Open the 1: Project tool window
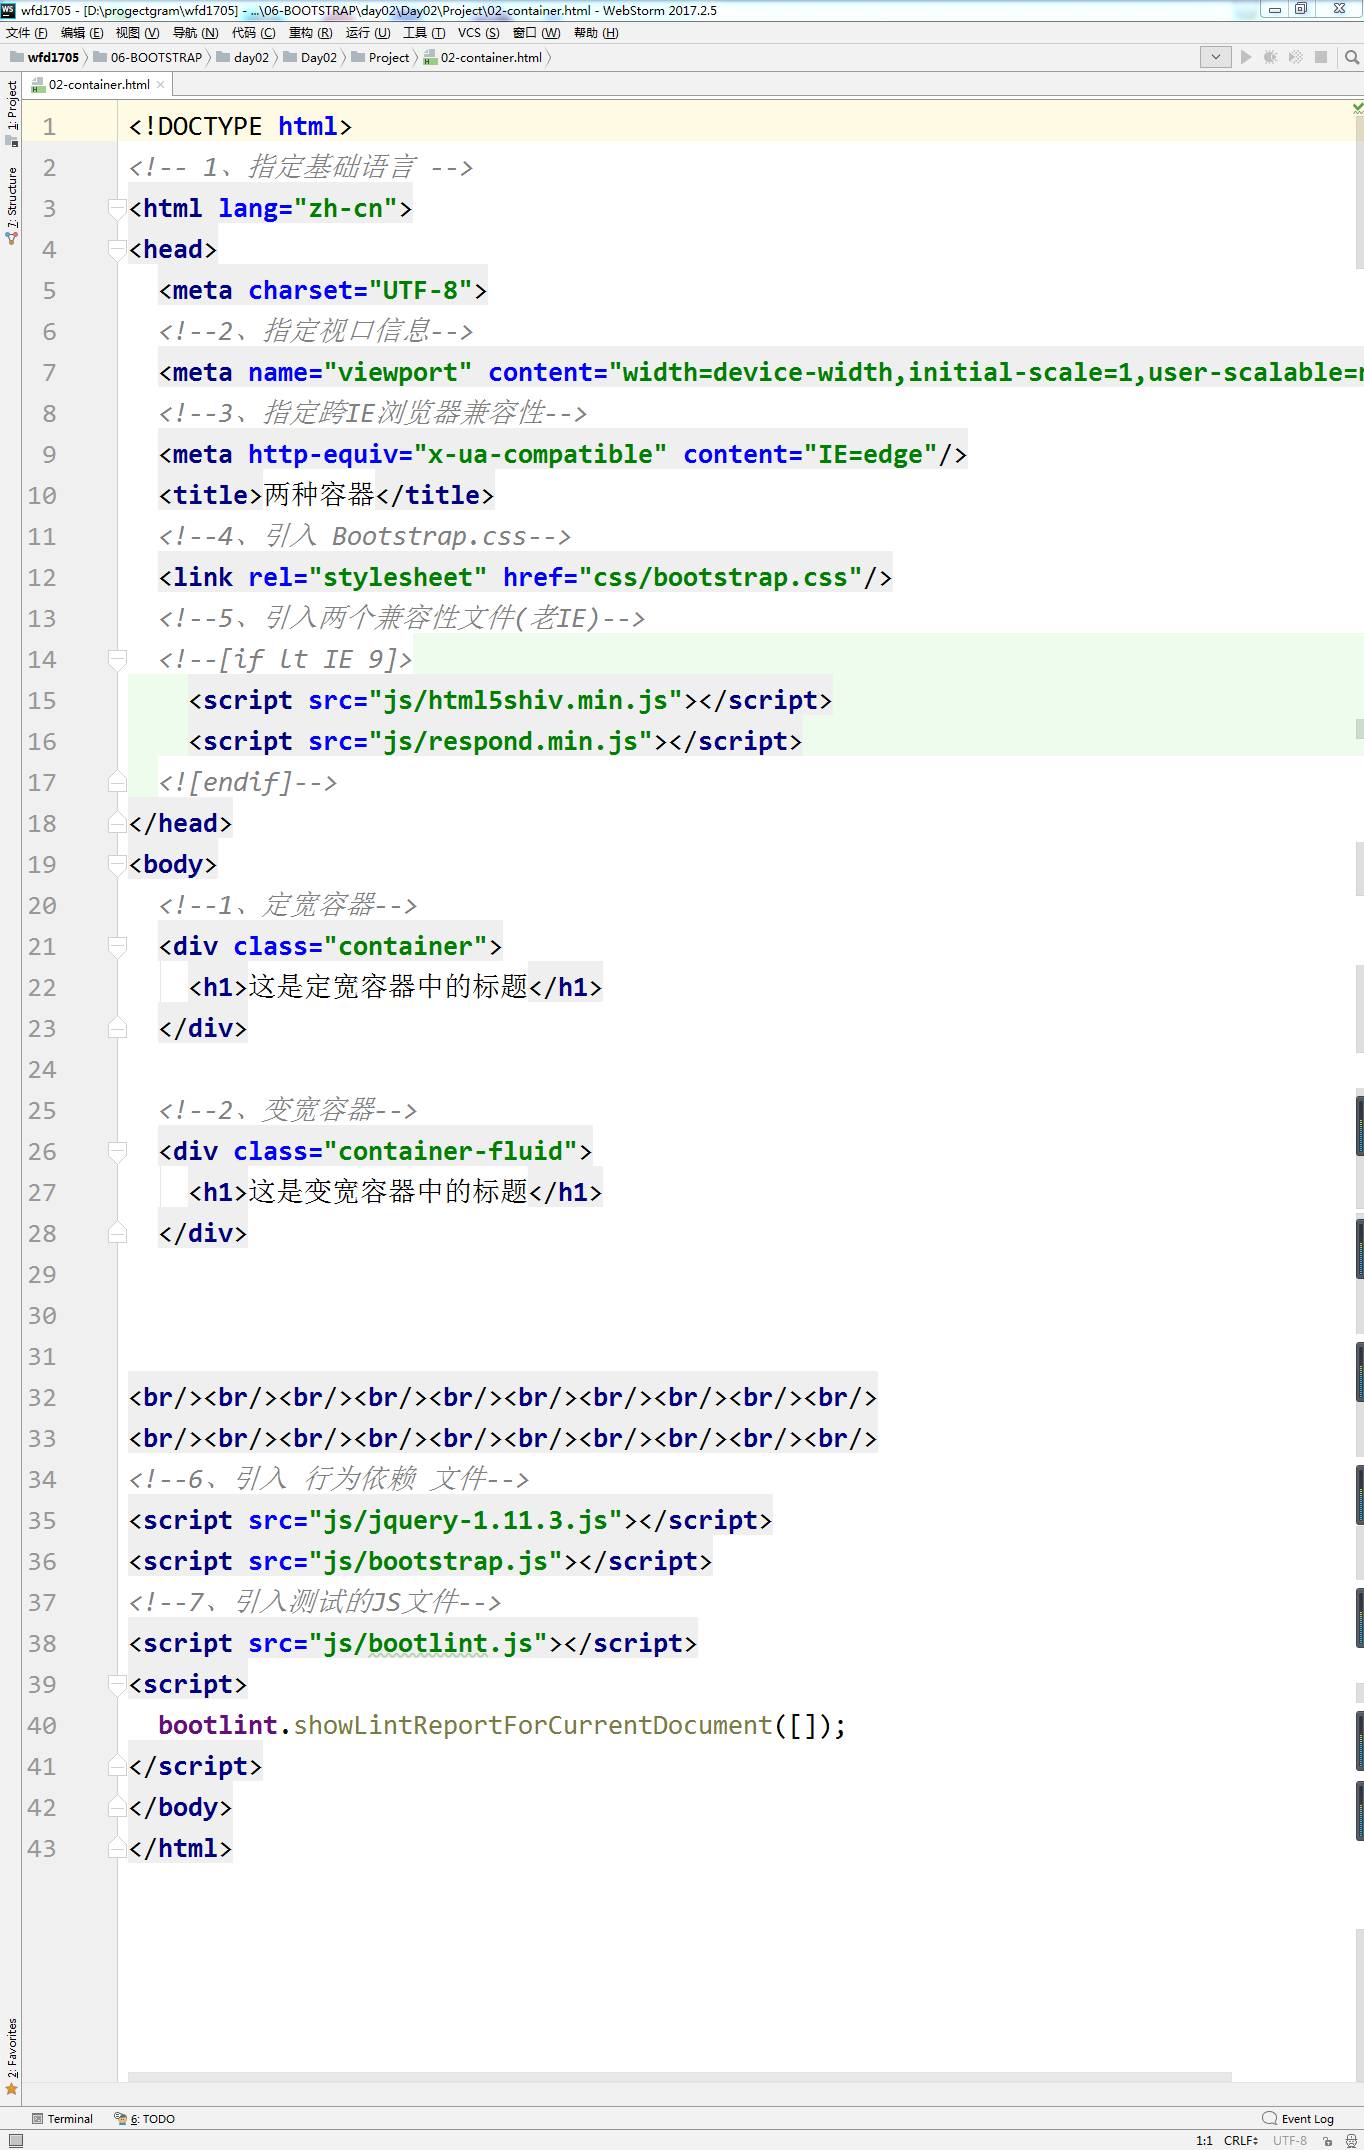Screen dimensions: 1364x2150 click(11, 112)
